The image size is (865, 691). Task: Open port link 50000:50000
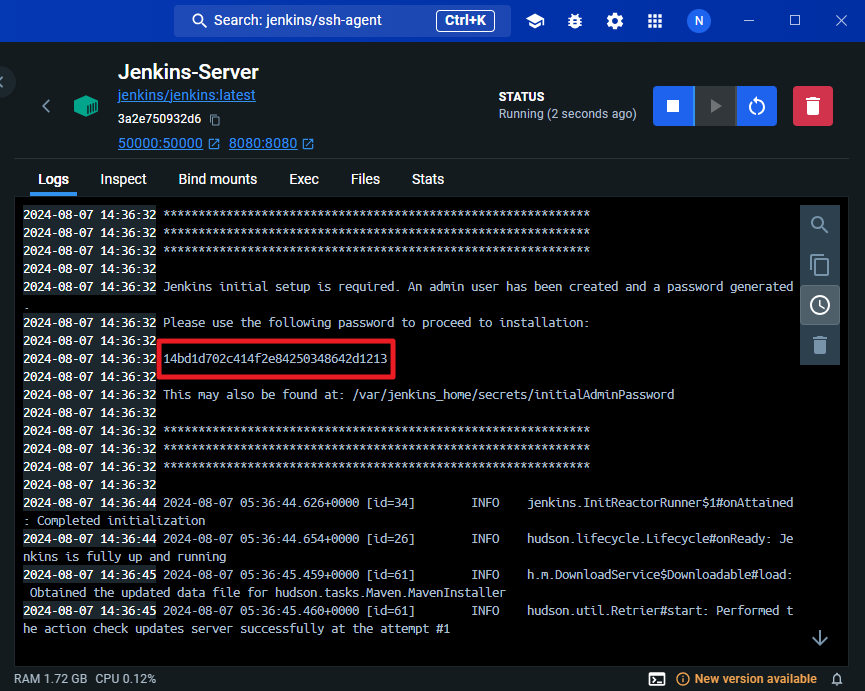click(161, 143)
